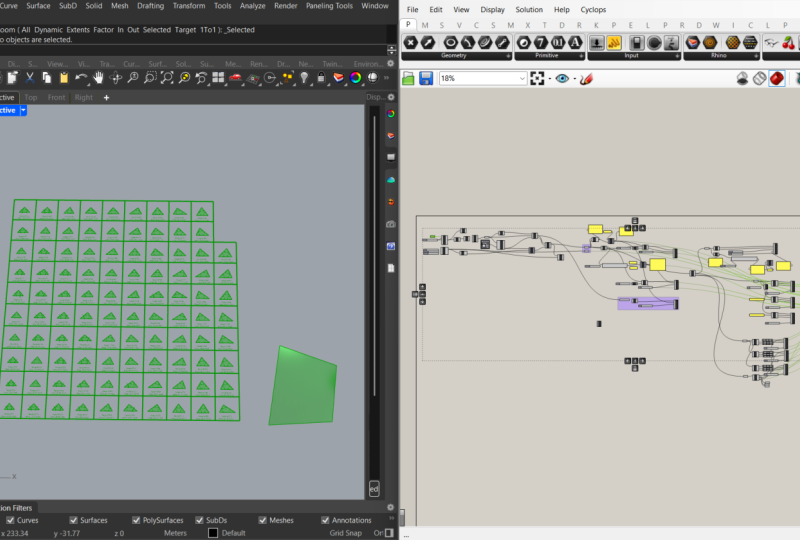This screenshot has height=540, width=800.
Task: Switch to the Right viewport tab
Action: pyautogui.click(x=84, y=97)
